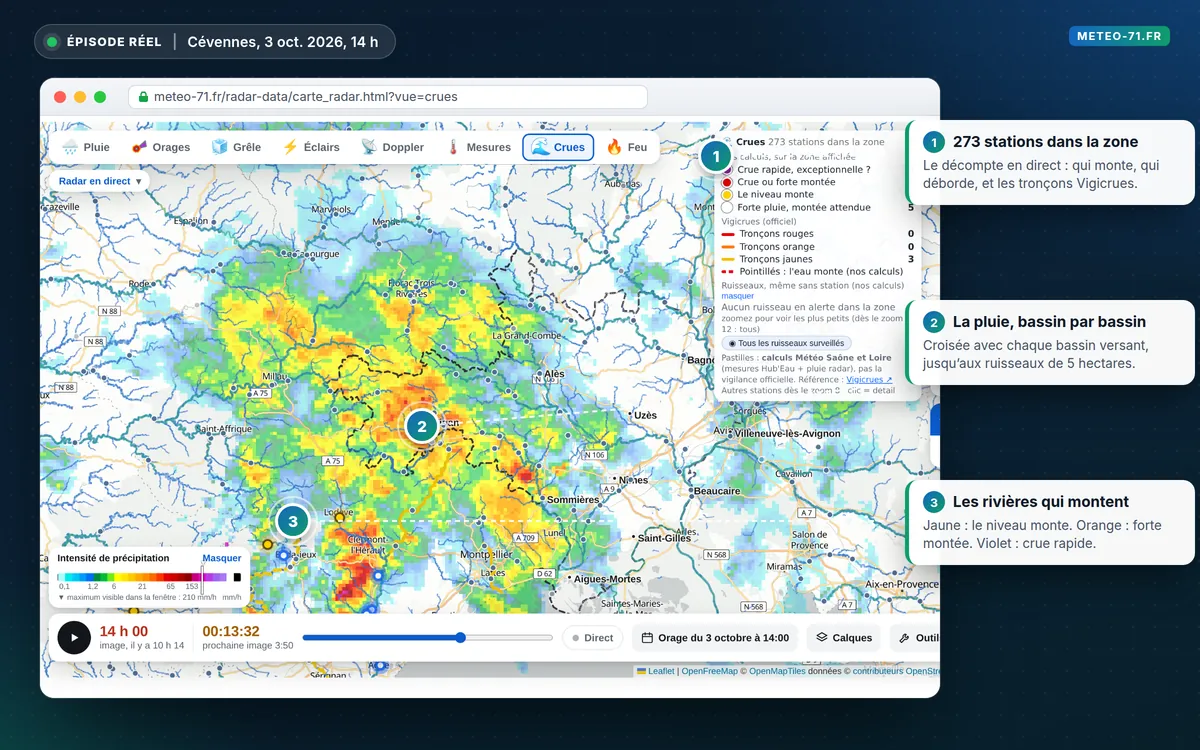Click the white circle icon beside Forte pluie
The height and width of the screenshot is (750, 1200).
tap(727, 207)
